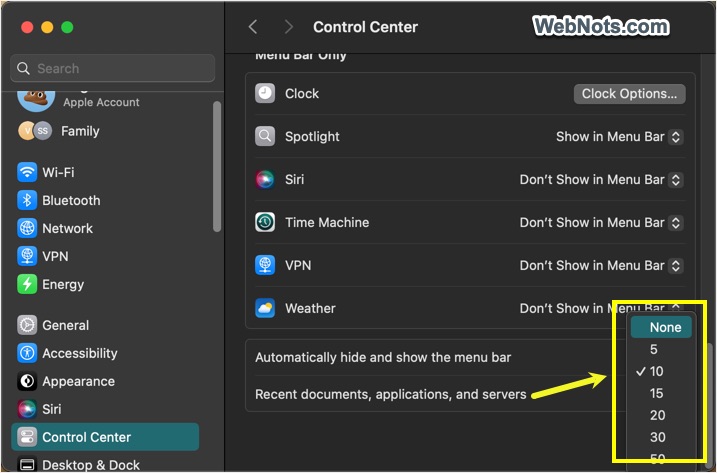Click Automatically hide and show menu bar text
This screenshot has width=717, height=473.
click(383, 357)
